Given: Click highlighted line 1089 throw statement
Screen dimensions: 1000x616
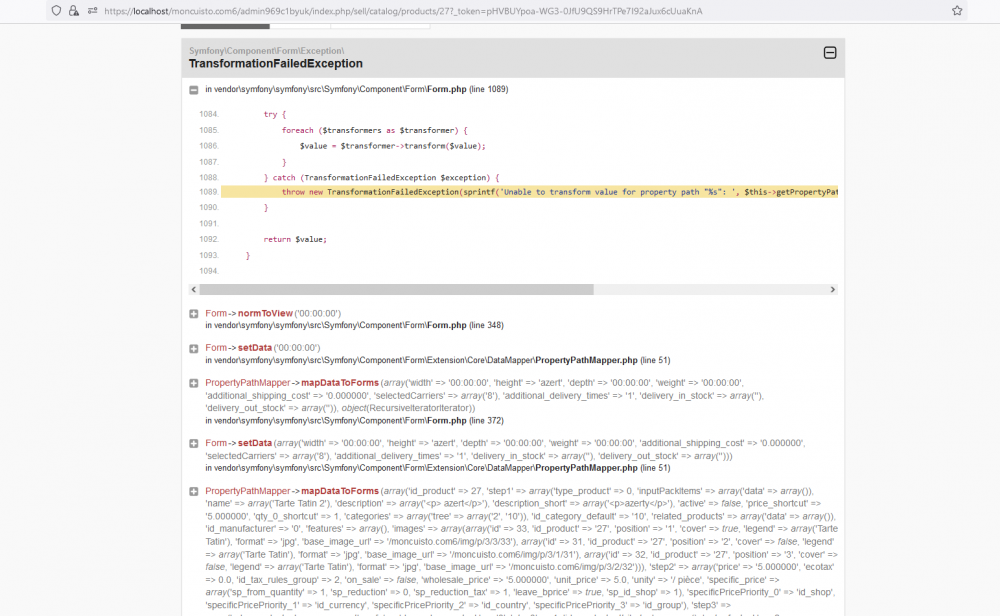Looking at the screenshot, I should (529, 192).
